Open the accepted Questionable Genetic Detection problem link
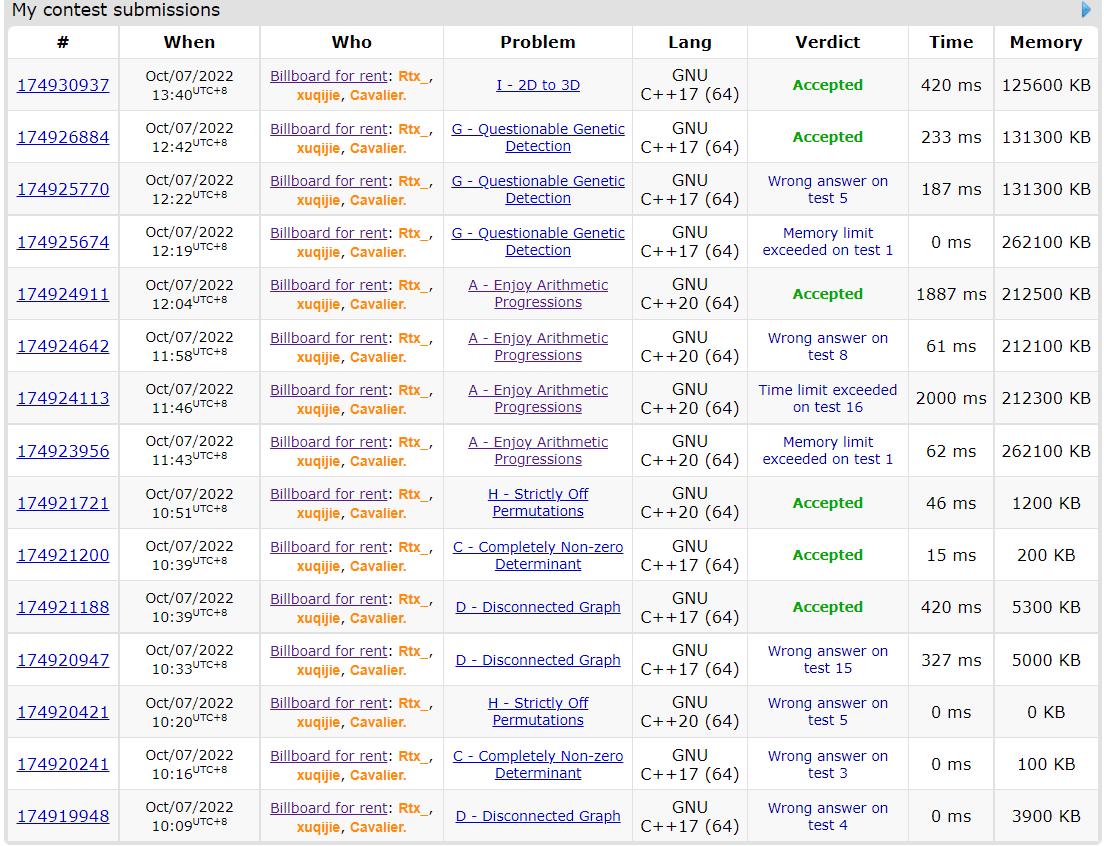The height and width of the screenshot is (846, 1104). [538, 137]
